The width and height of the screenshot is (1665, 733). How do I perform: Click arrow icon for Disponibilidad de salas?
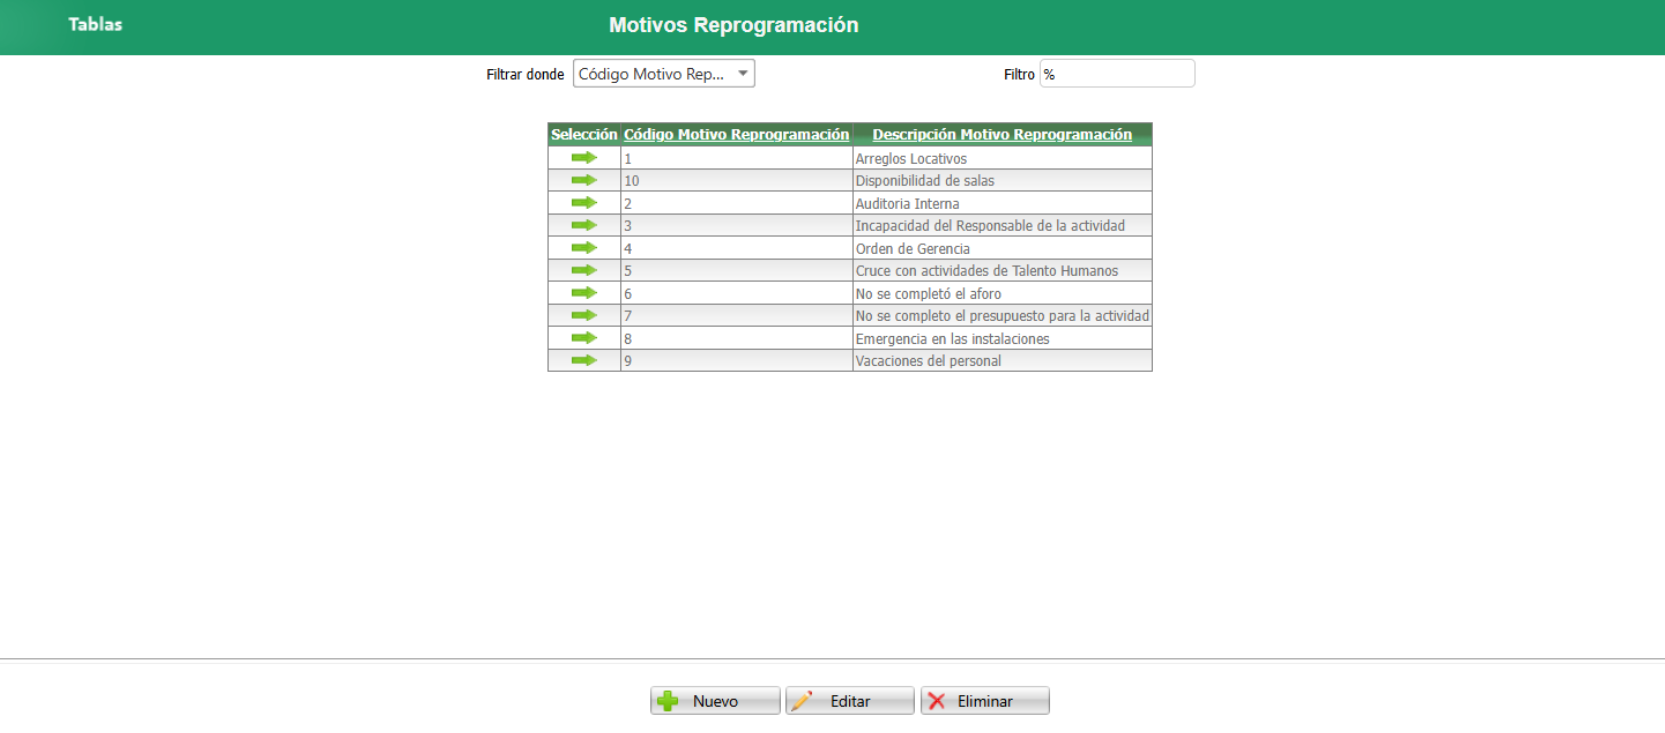tap(584, 180)
